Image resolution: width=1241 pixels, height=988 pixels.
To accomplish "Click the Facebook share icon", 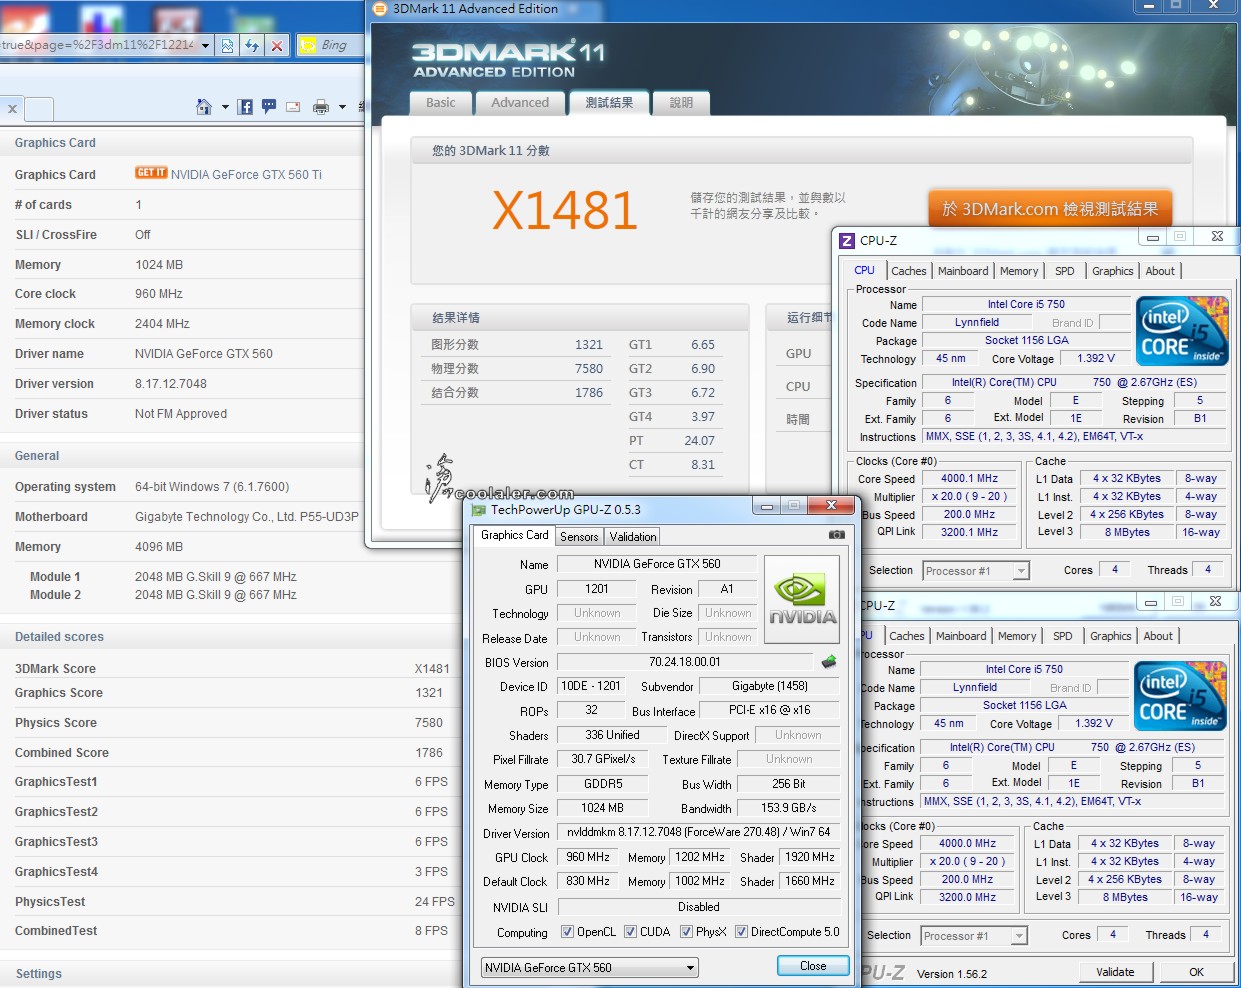I will 245,107.
